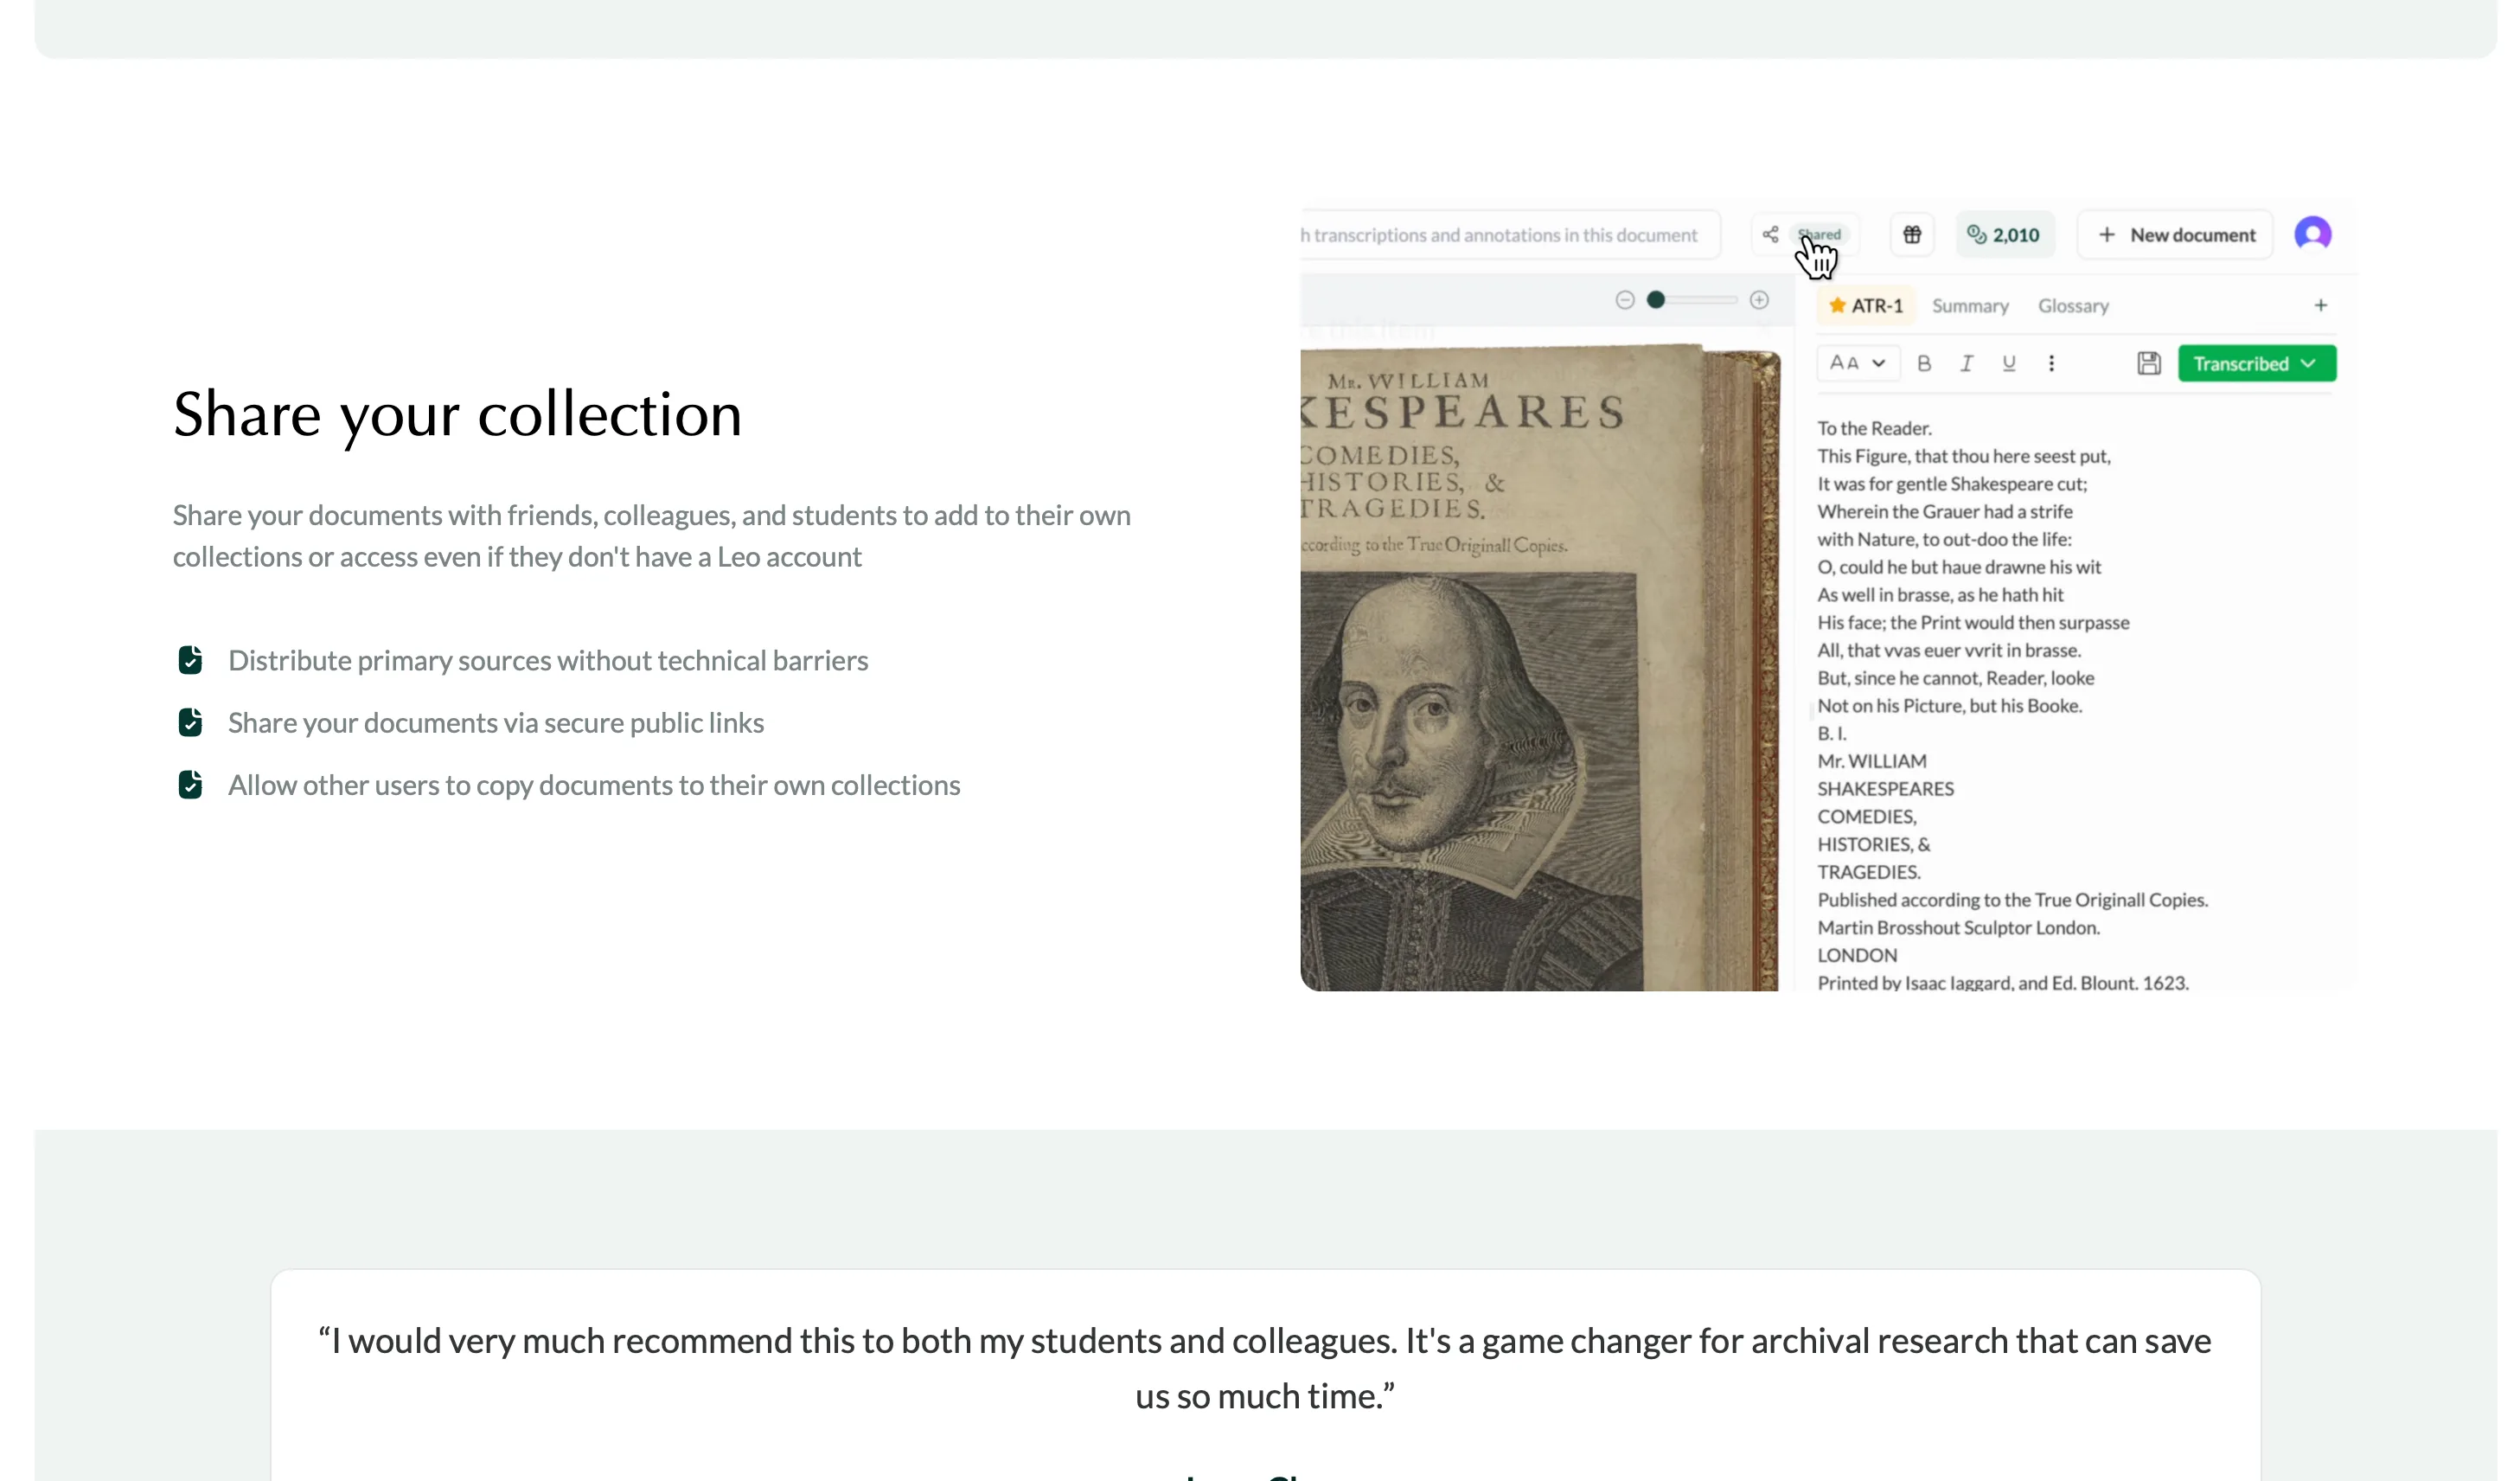
Task: Click line "with Nature, to out-doo the life:"
Action: 1944,540
